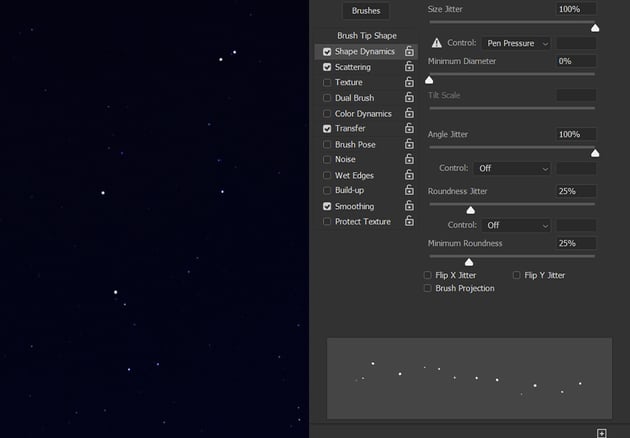Viewport: 630px width, 438px height.
Task: Enable the Dual Brush checkbox
Action: coord(327,98)
